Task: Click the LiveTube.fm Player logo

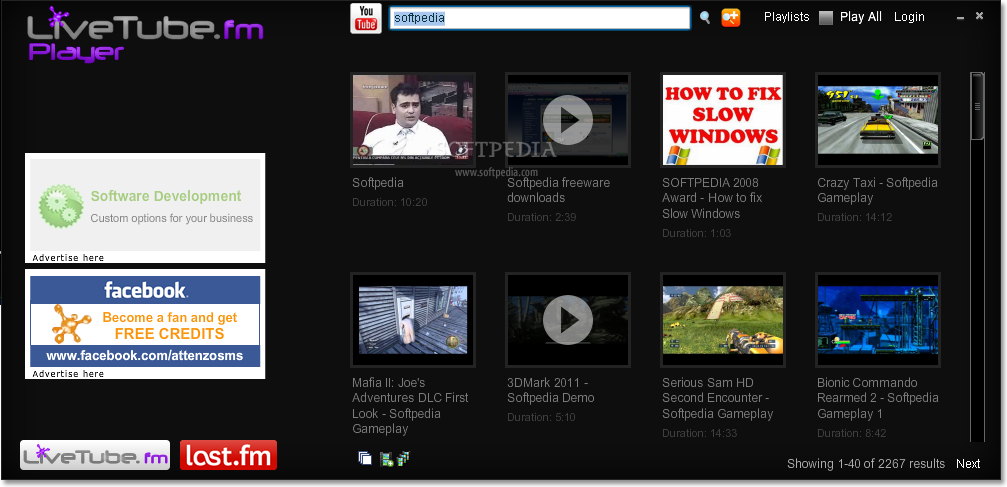Action: click(145, 34)
